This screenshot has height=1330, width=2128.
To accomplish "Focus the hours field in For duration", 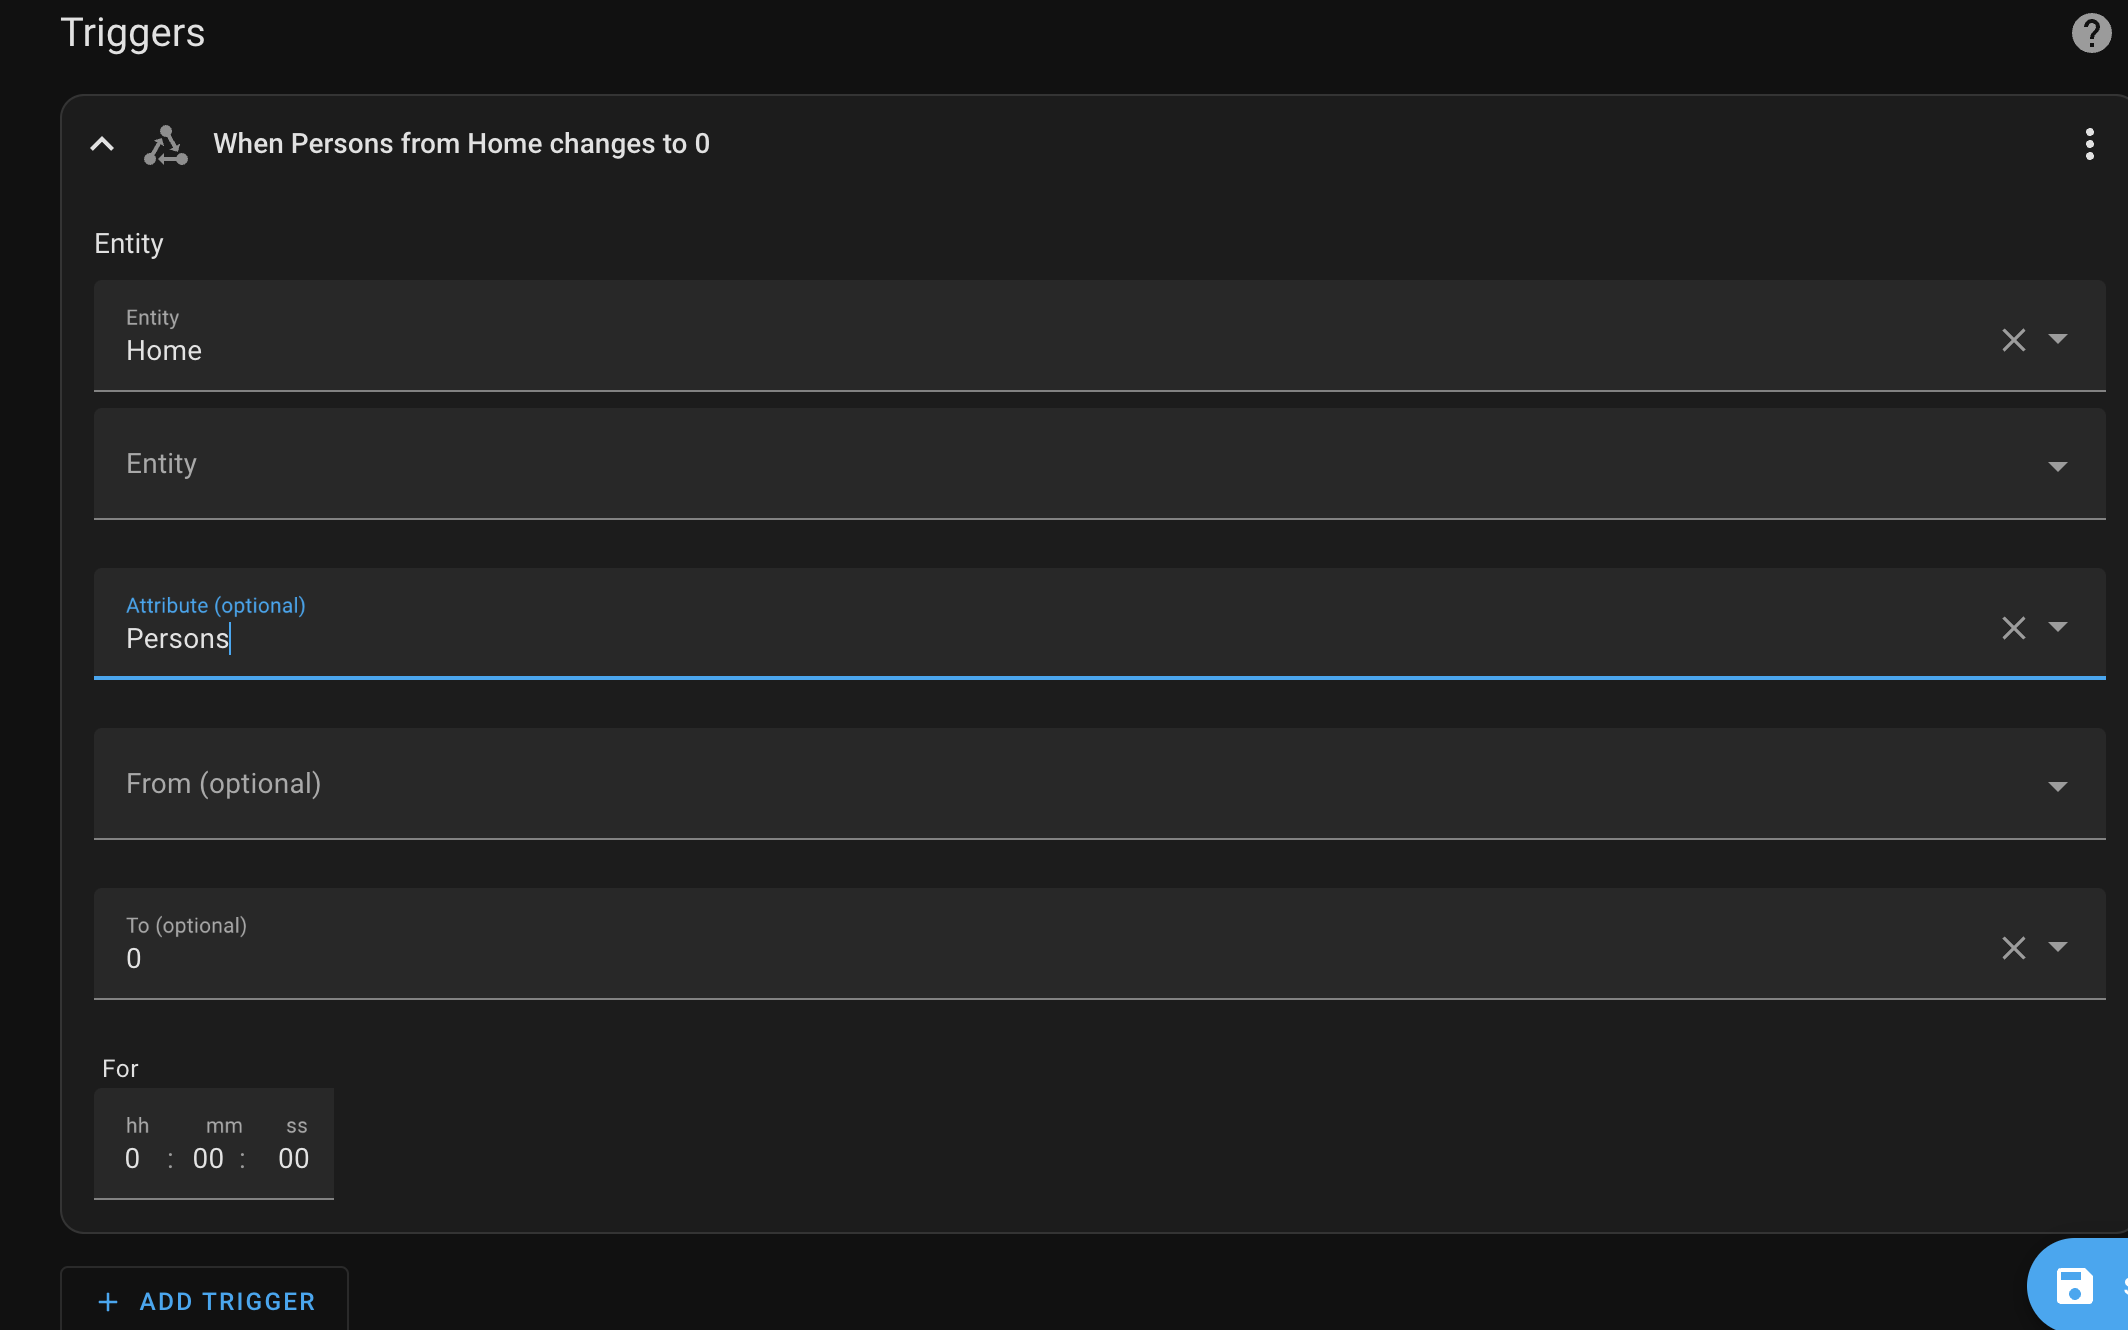I will [x=133, y=1158].
